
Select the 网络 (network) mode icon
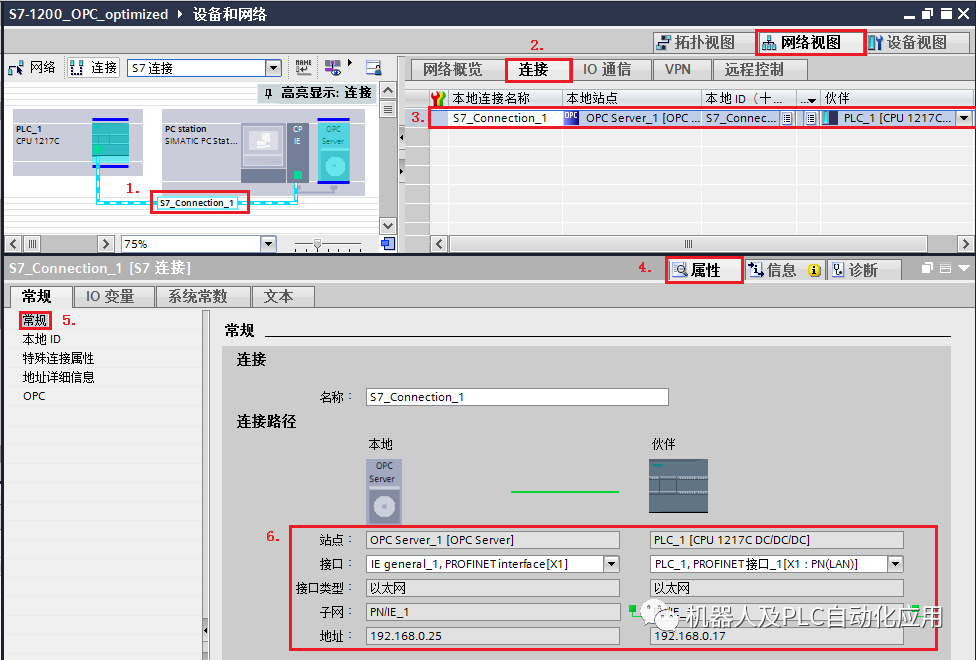[15, 68]
